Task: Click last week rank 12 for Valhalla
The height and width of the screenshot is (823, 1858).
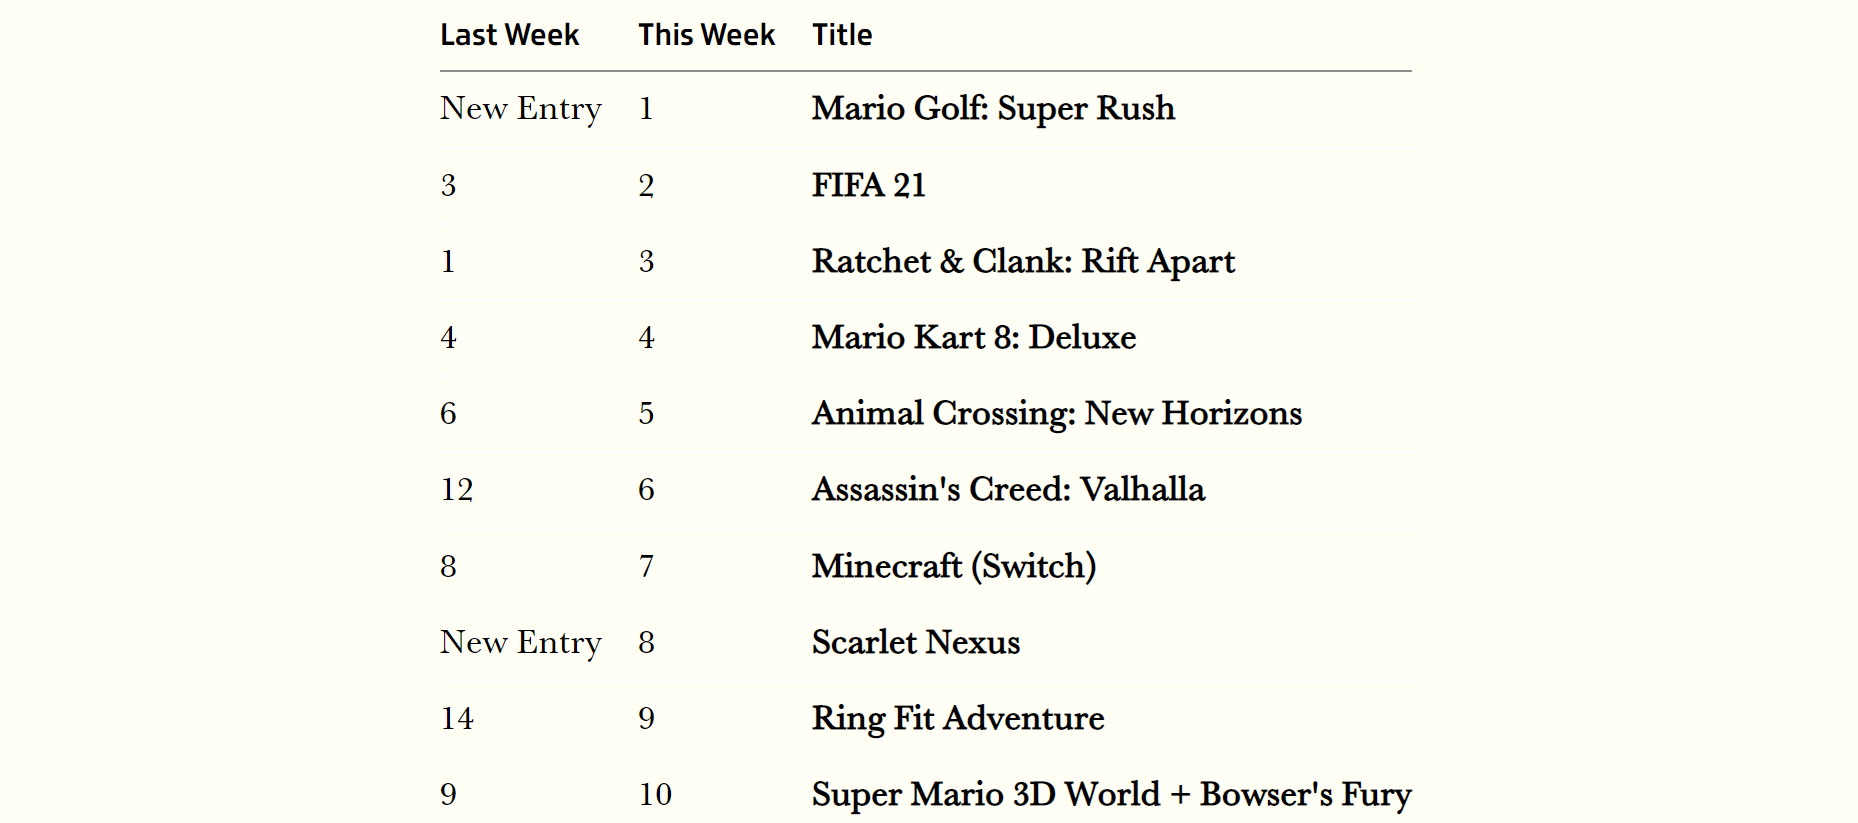Action: [457, 489]
